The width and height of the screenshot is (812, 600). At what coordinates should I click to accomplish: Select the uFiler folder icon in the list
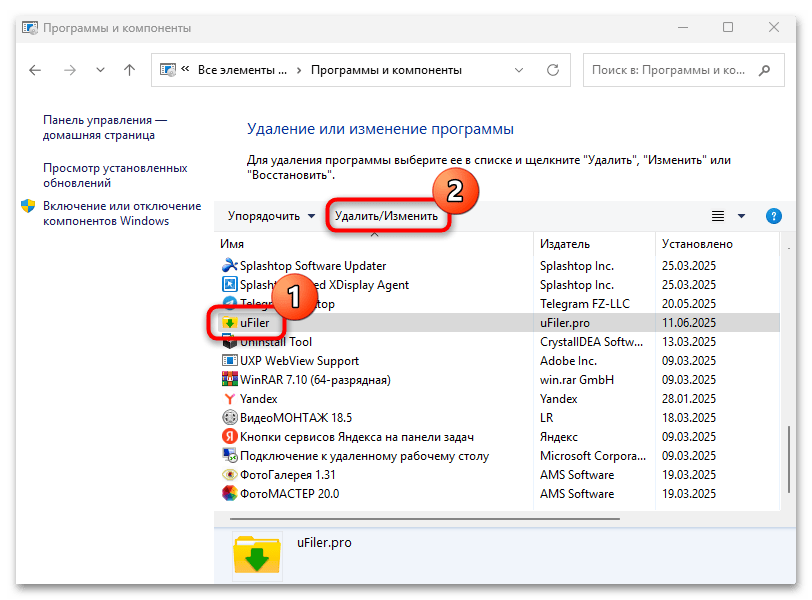(229, 323)
